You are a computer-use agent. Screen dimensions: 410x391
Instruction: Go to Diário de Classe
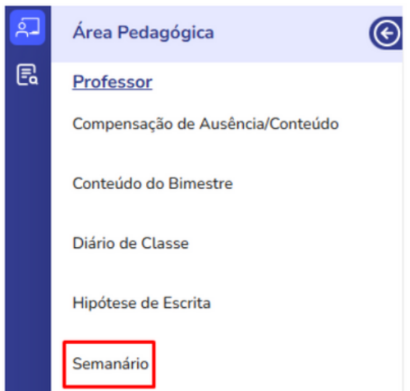(131, 243)
